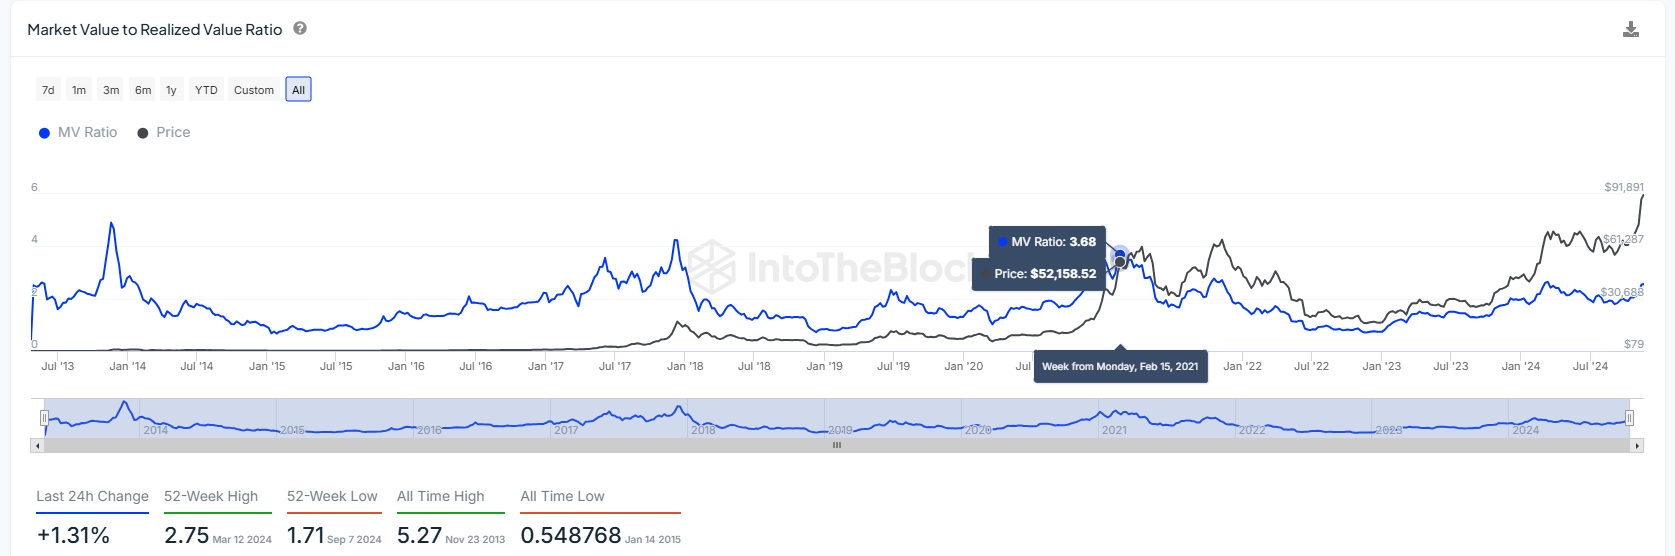The height and width of the screenshot is (556, 1675).
Task: Select the All time range
Action: coord(298,90)
